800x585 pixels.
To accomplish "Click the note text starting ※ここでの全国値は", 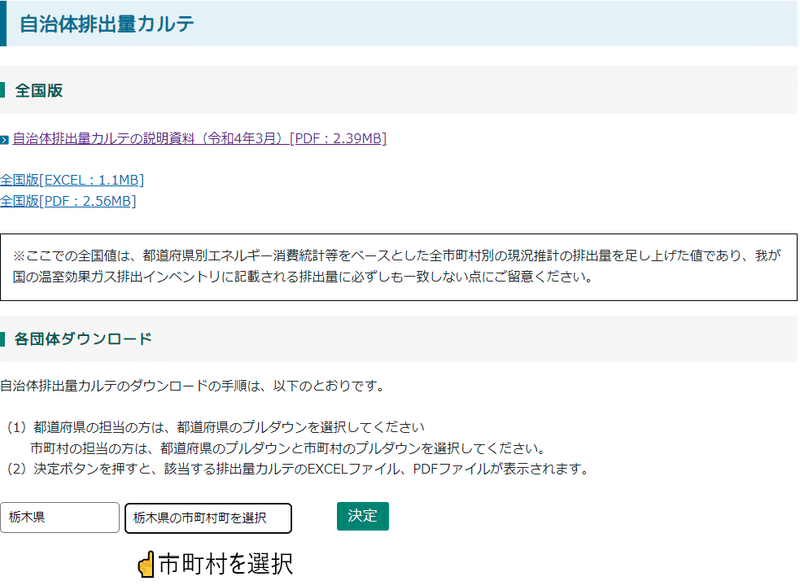I will click(x=397, y=266).
